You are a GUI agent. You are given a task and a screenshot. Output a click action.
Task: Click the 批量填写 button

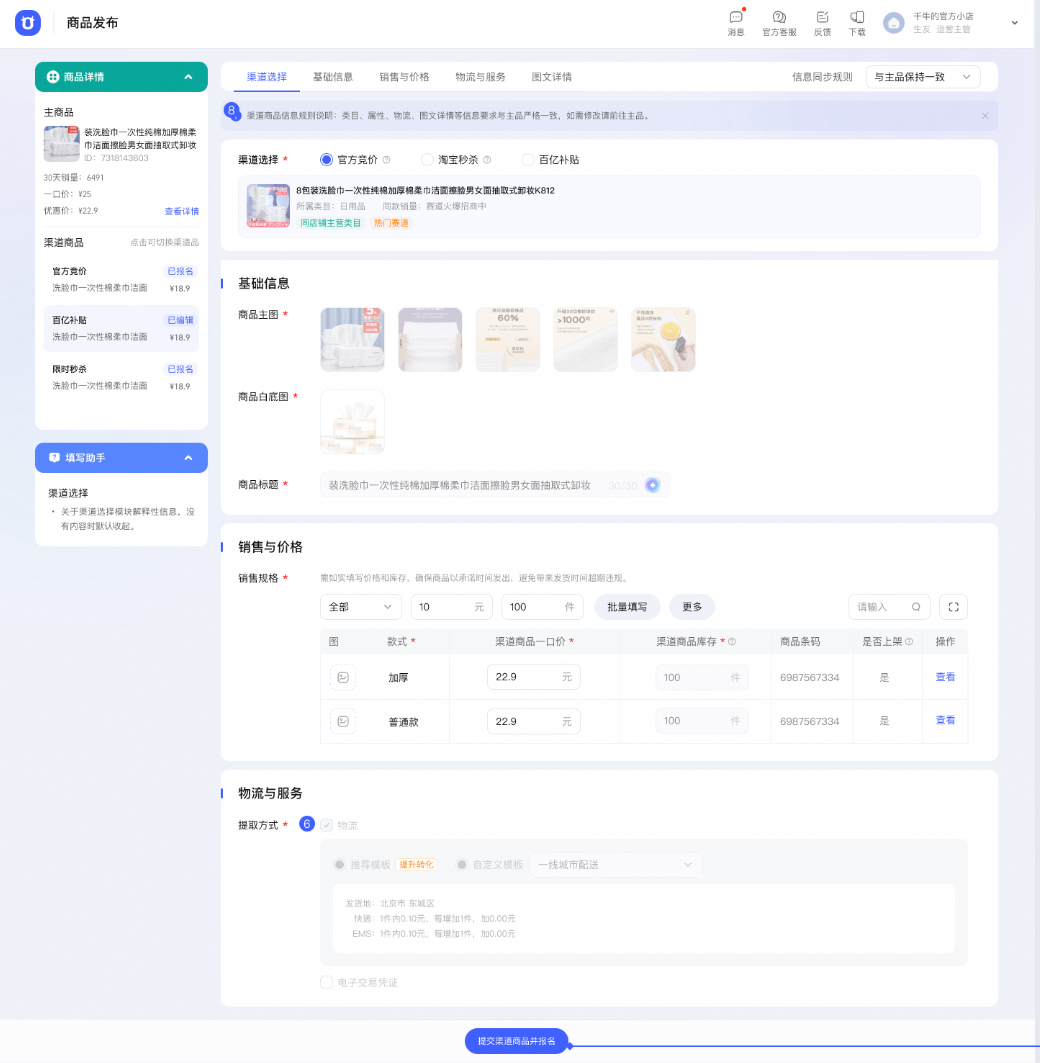point(627,607)
